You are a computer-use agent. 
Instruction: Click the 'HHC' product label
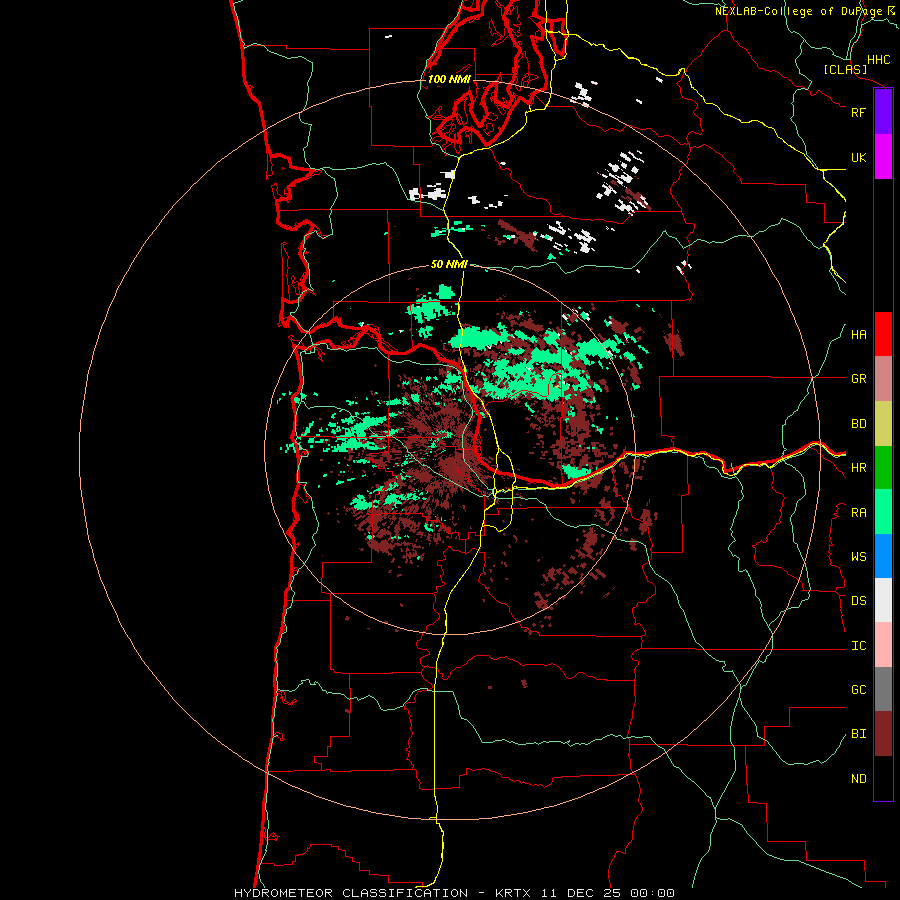tap(878, 60)
